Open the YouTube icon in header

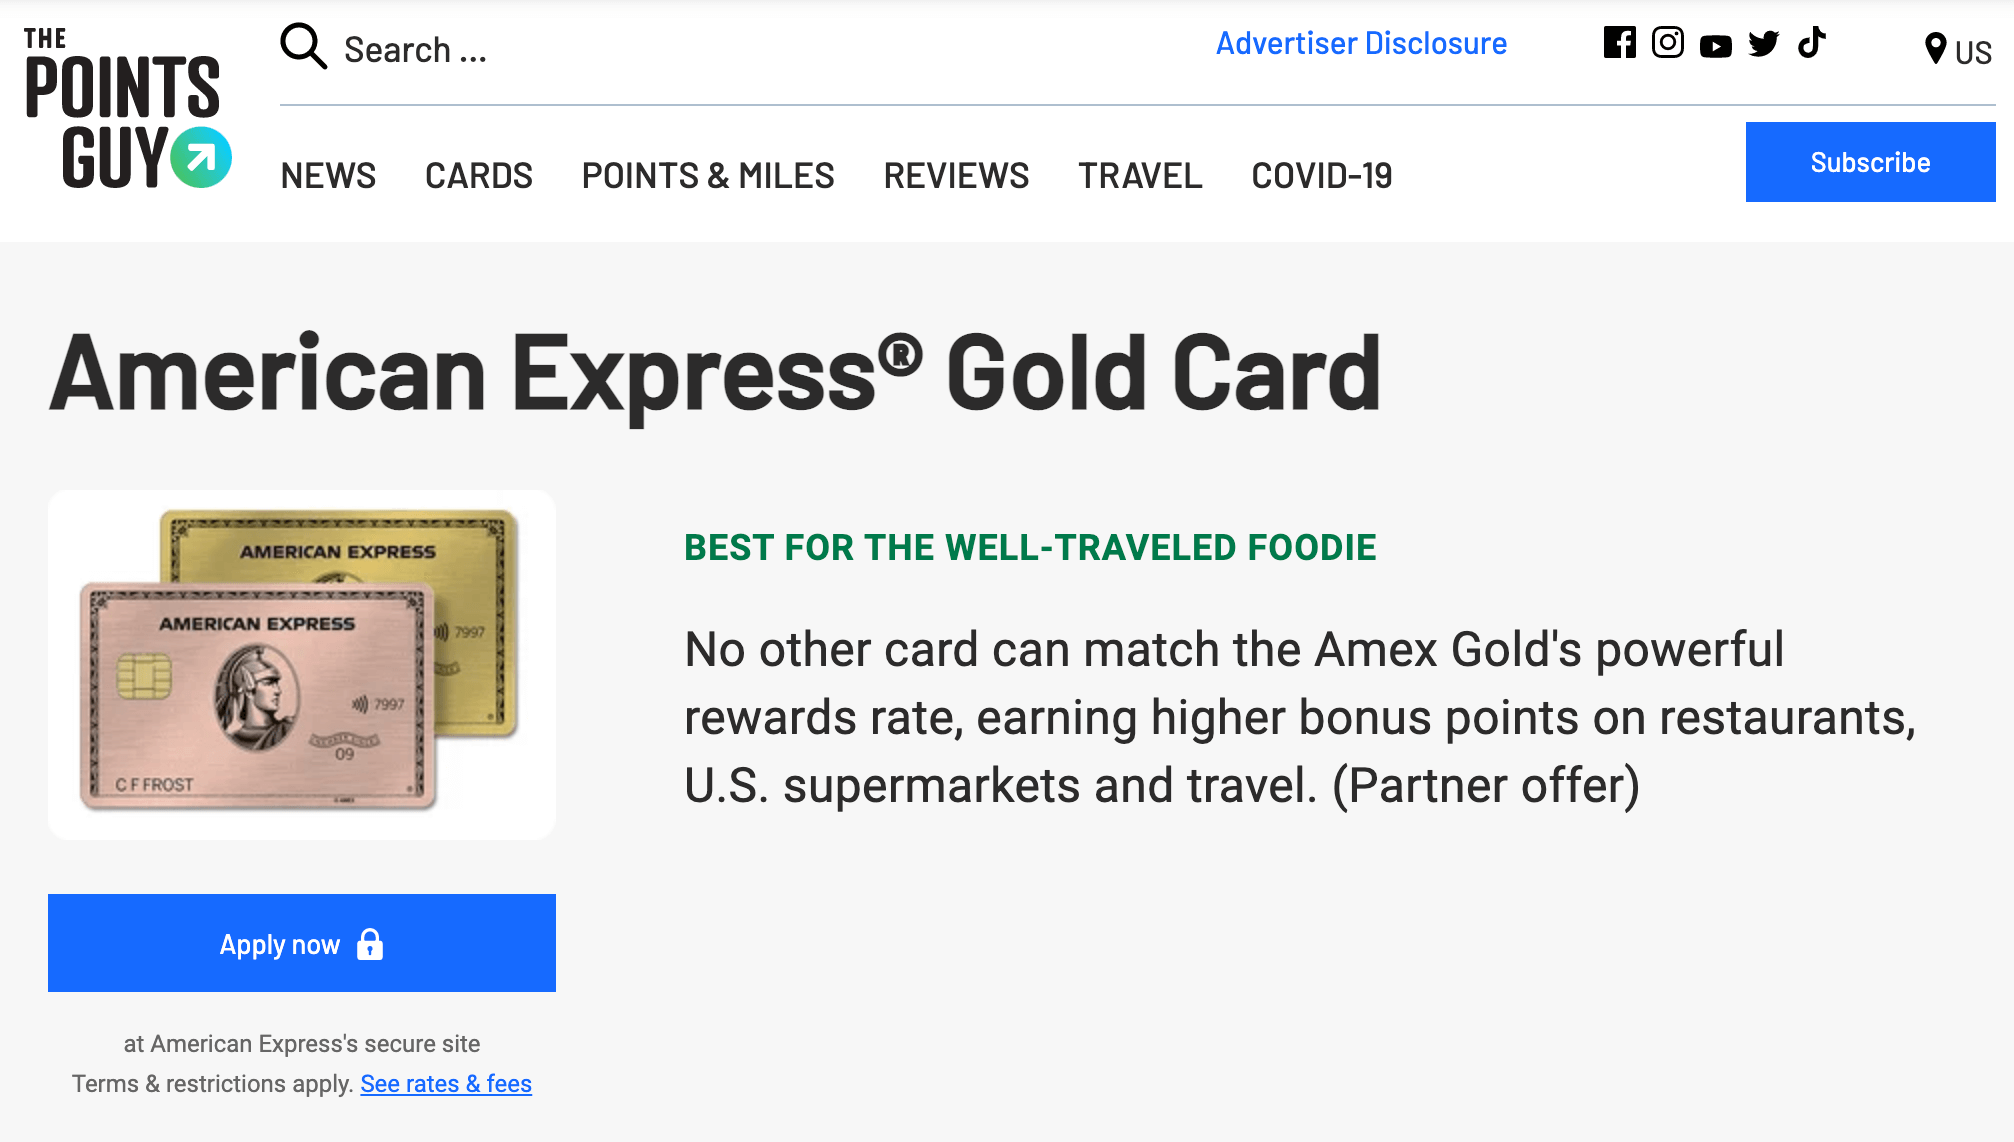coord(1716,46)
